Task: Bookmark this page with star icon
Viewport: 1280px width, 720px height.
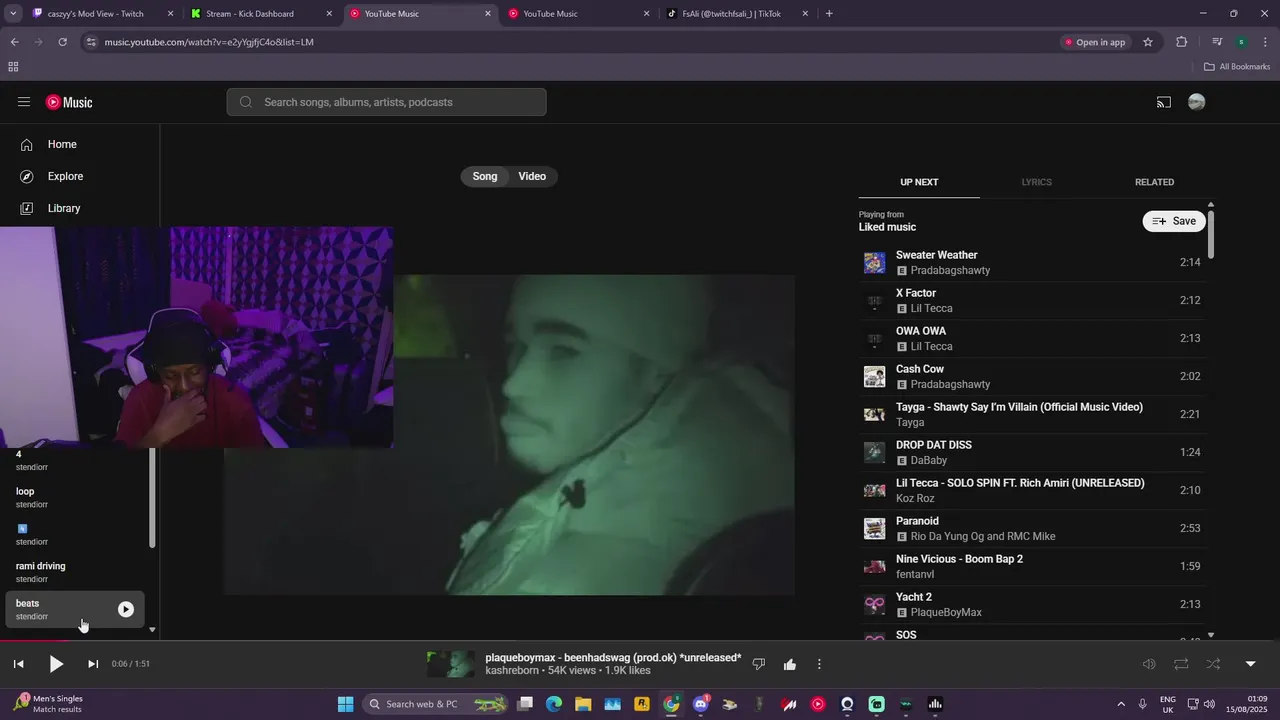Action: [x=1148, y=42]
